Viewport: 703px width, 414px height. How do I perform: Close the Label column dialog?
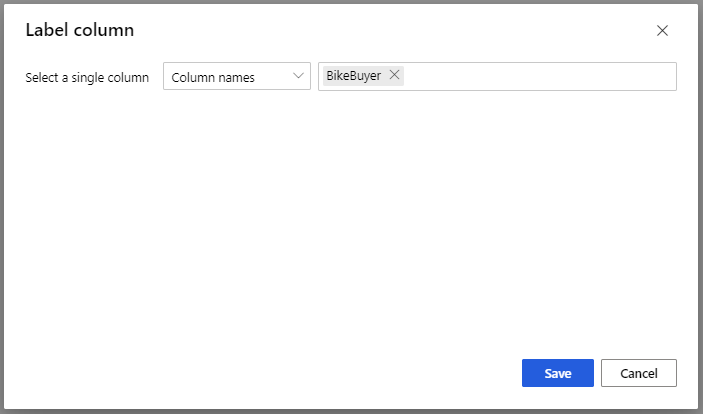click(662, 31)
